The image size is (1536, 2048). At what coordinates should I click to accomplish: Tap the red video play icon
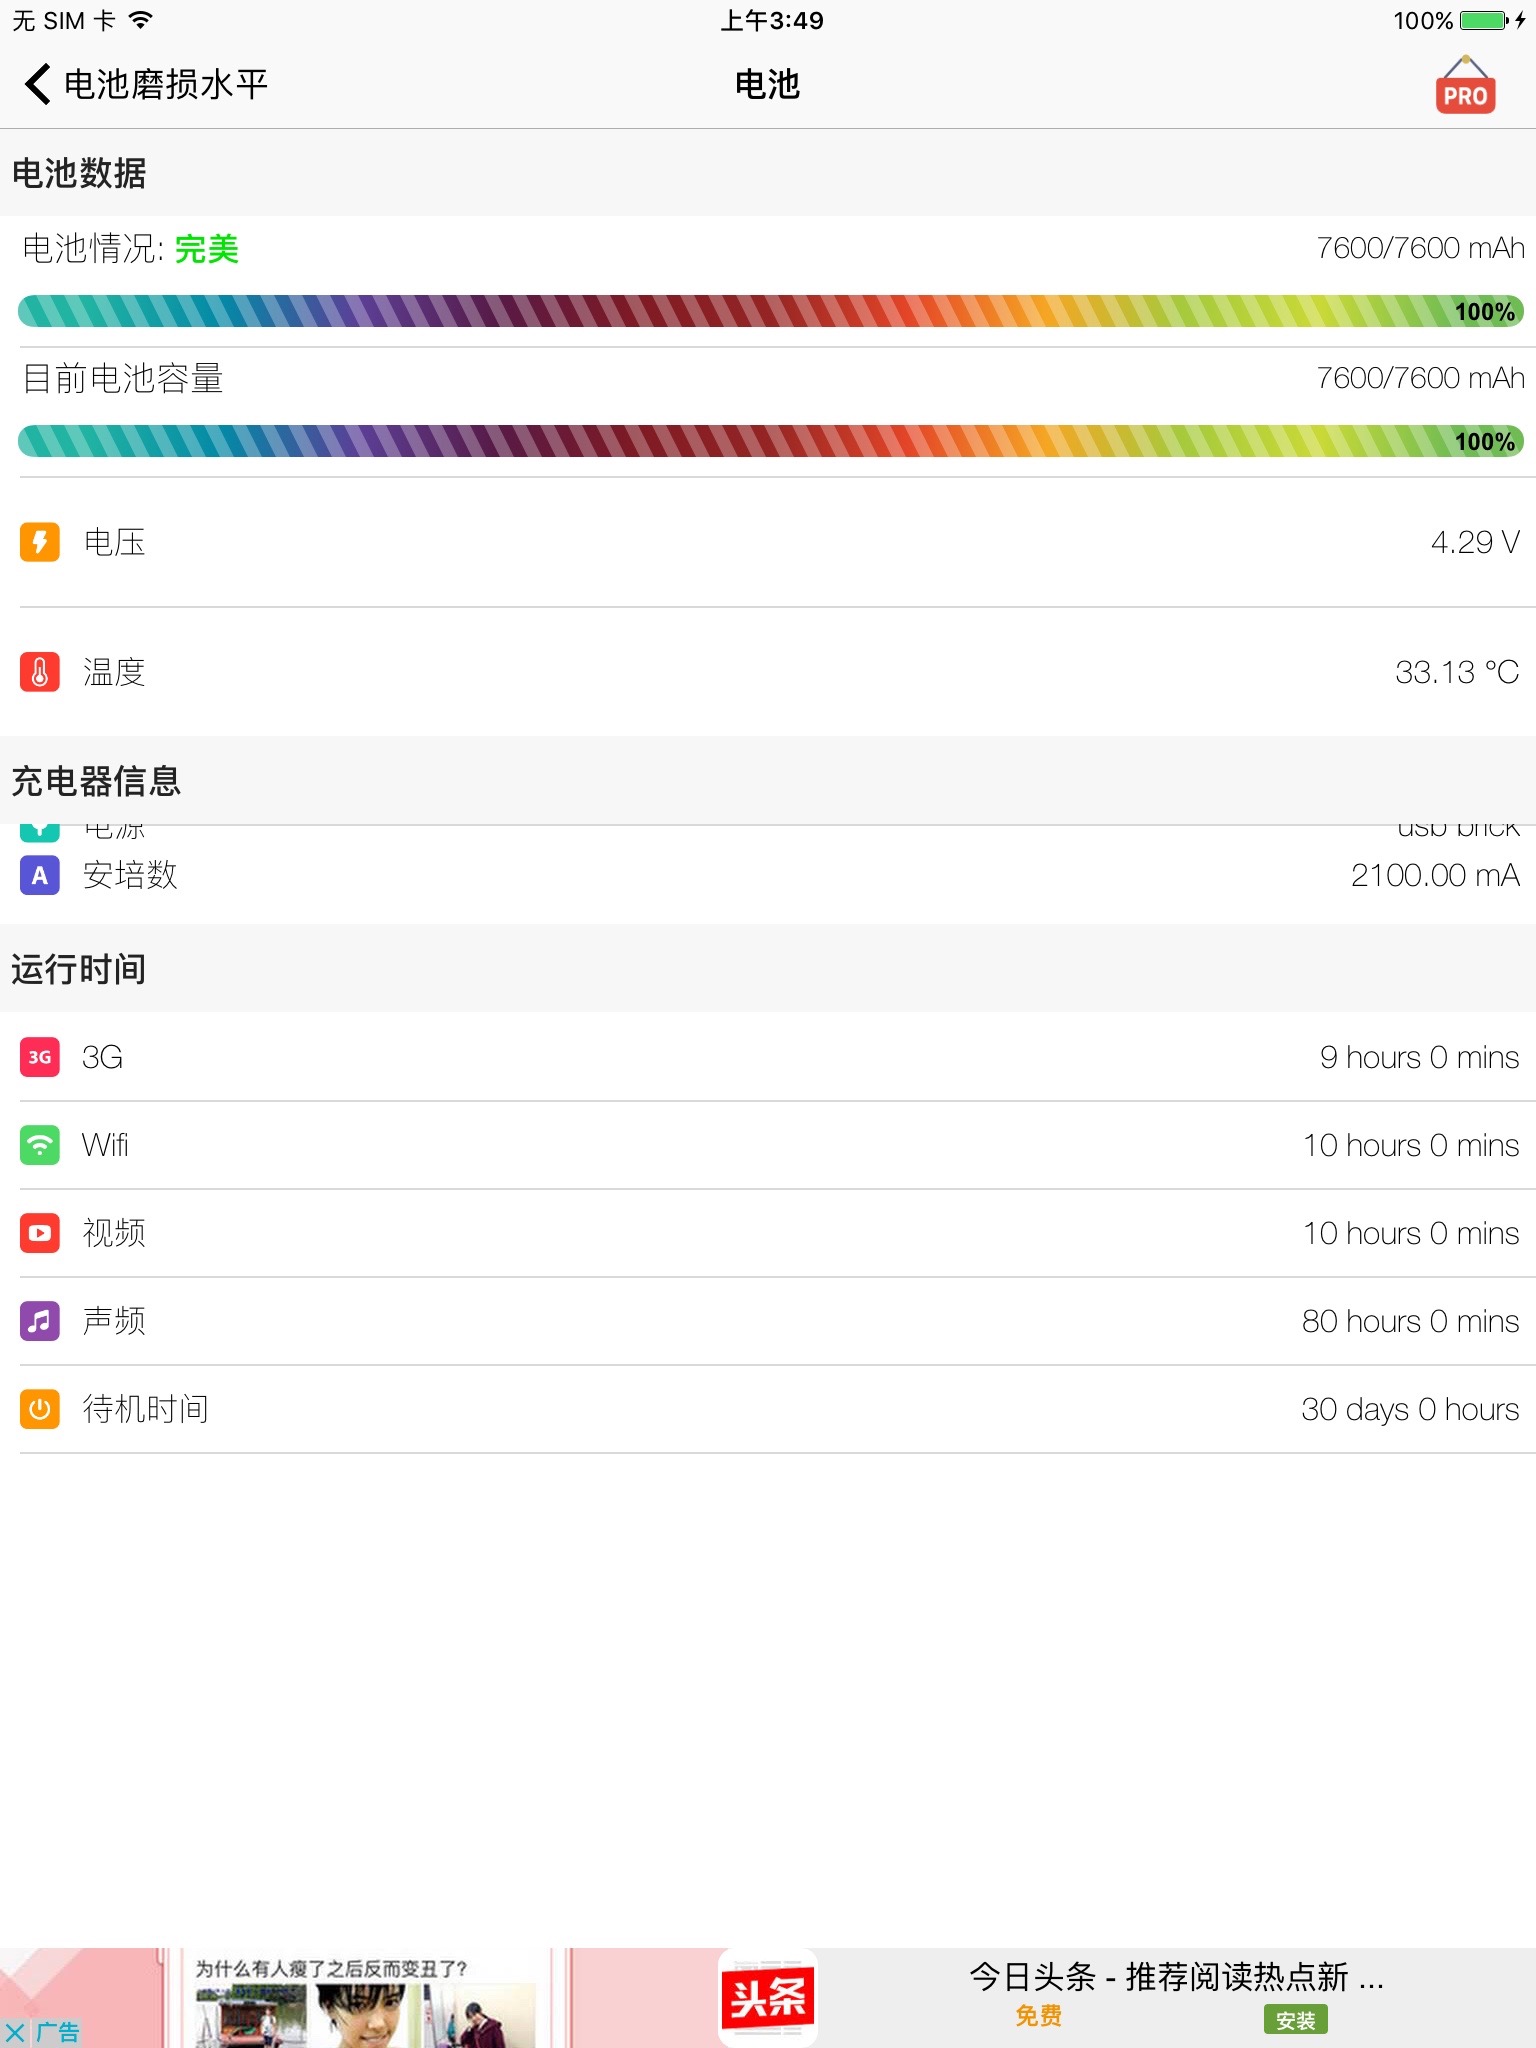click(40, 1233)
